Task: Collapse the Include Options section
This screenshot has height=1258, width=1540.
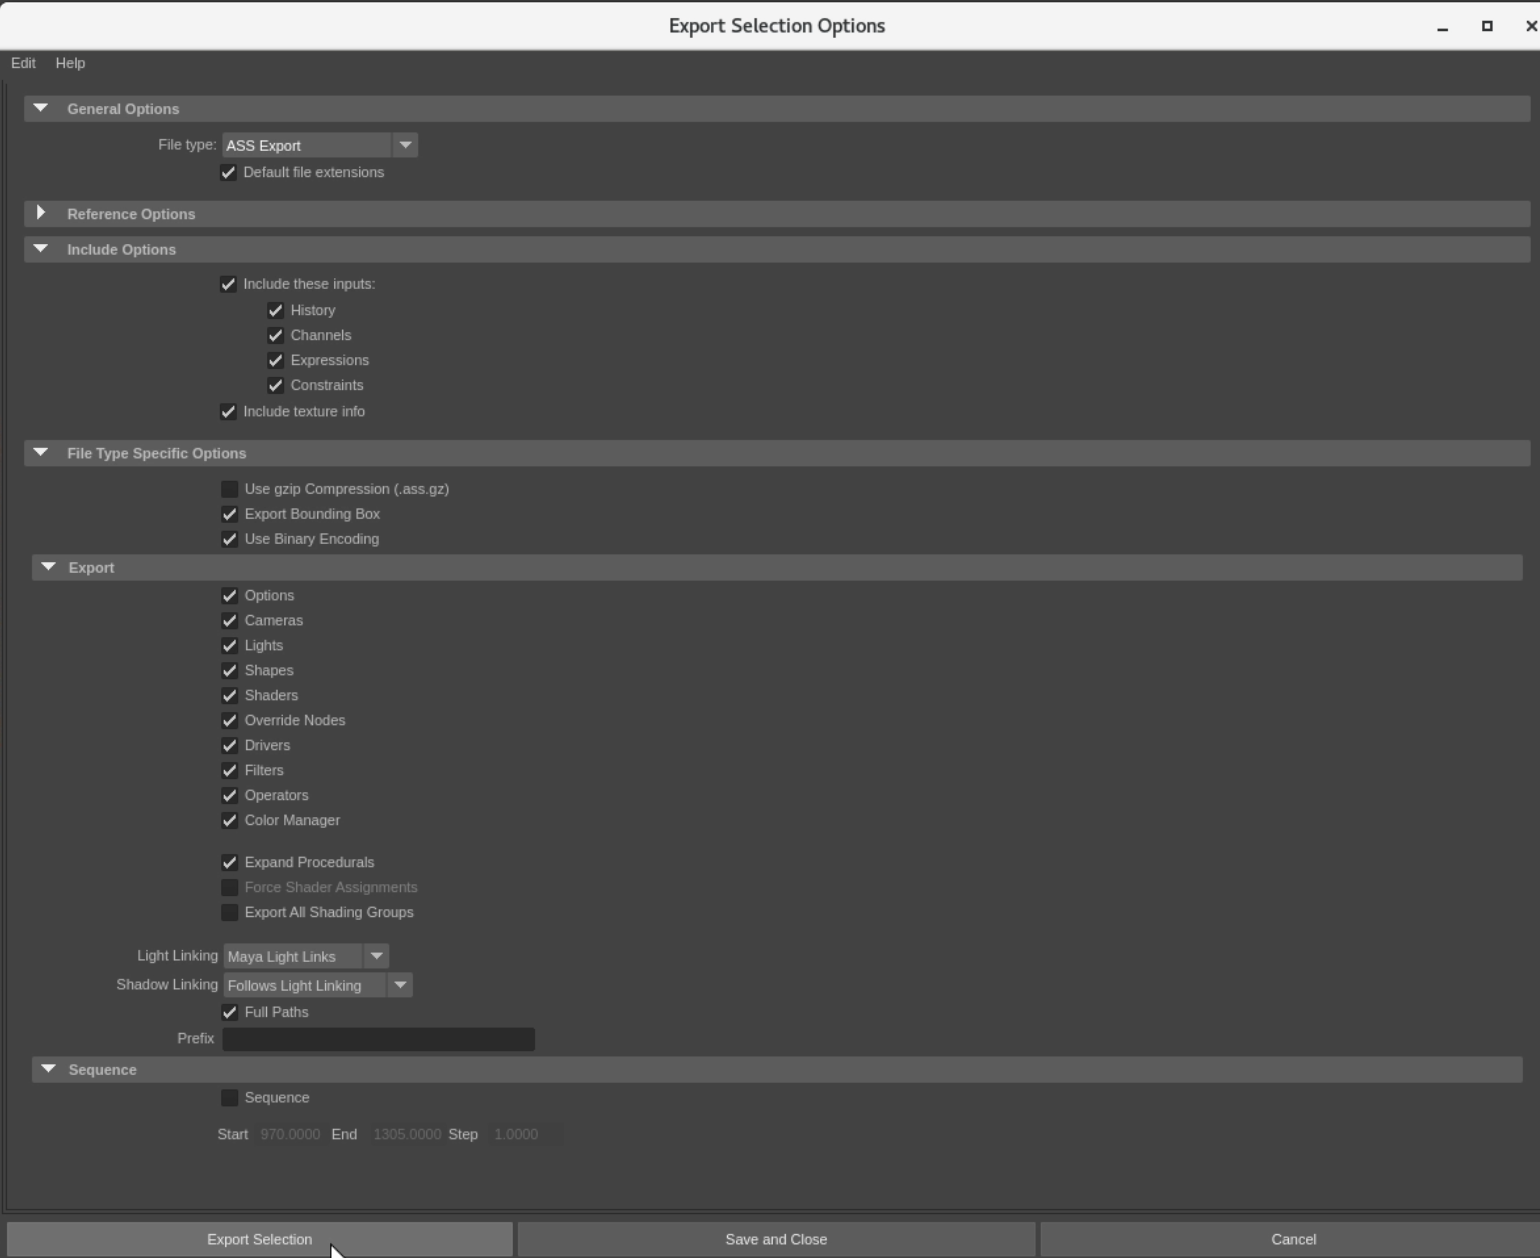Action: pos(41,249)
